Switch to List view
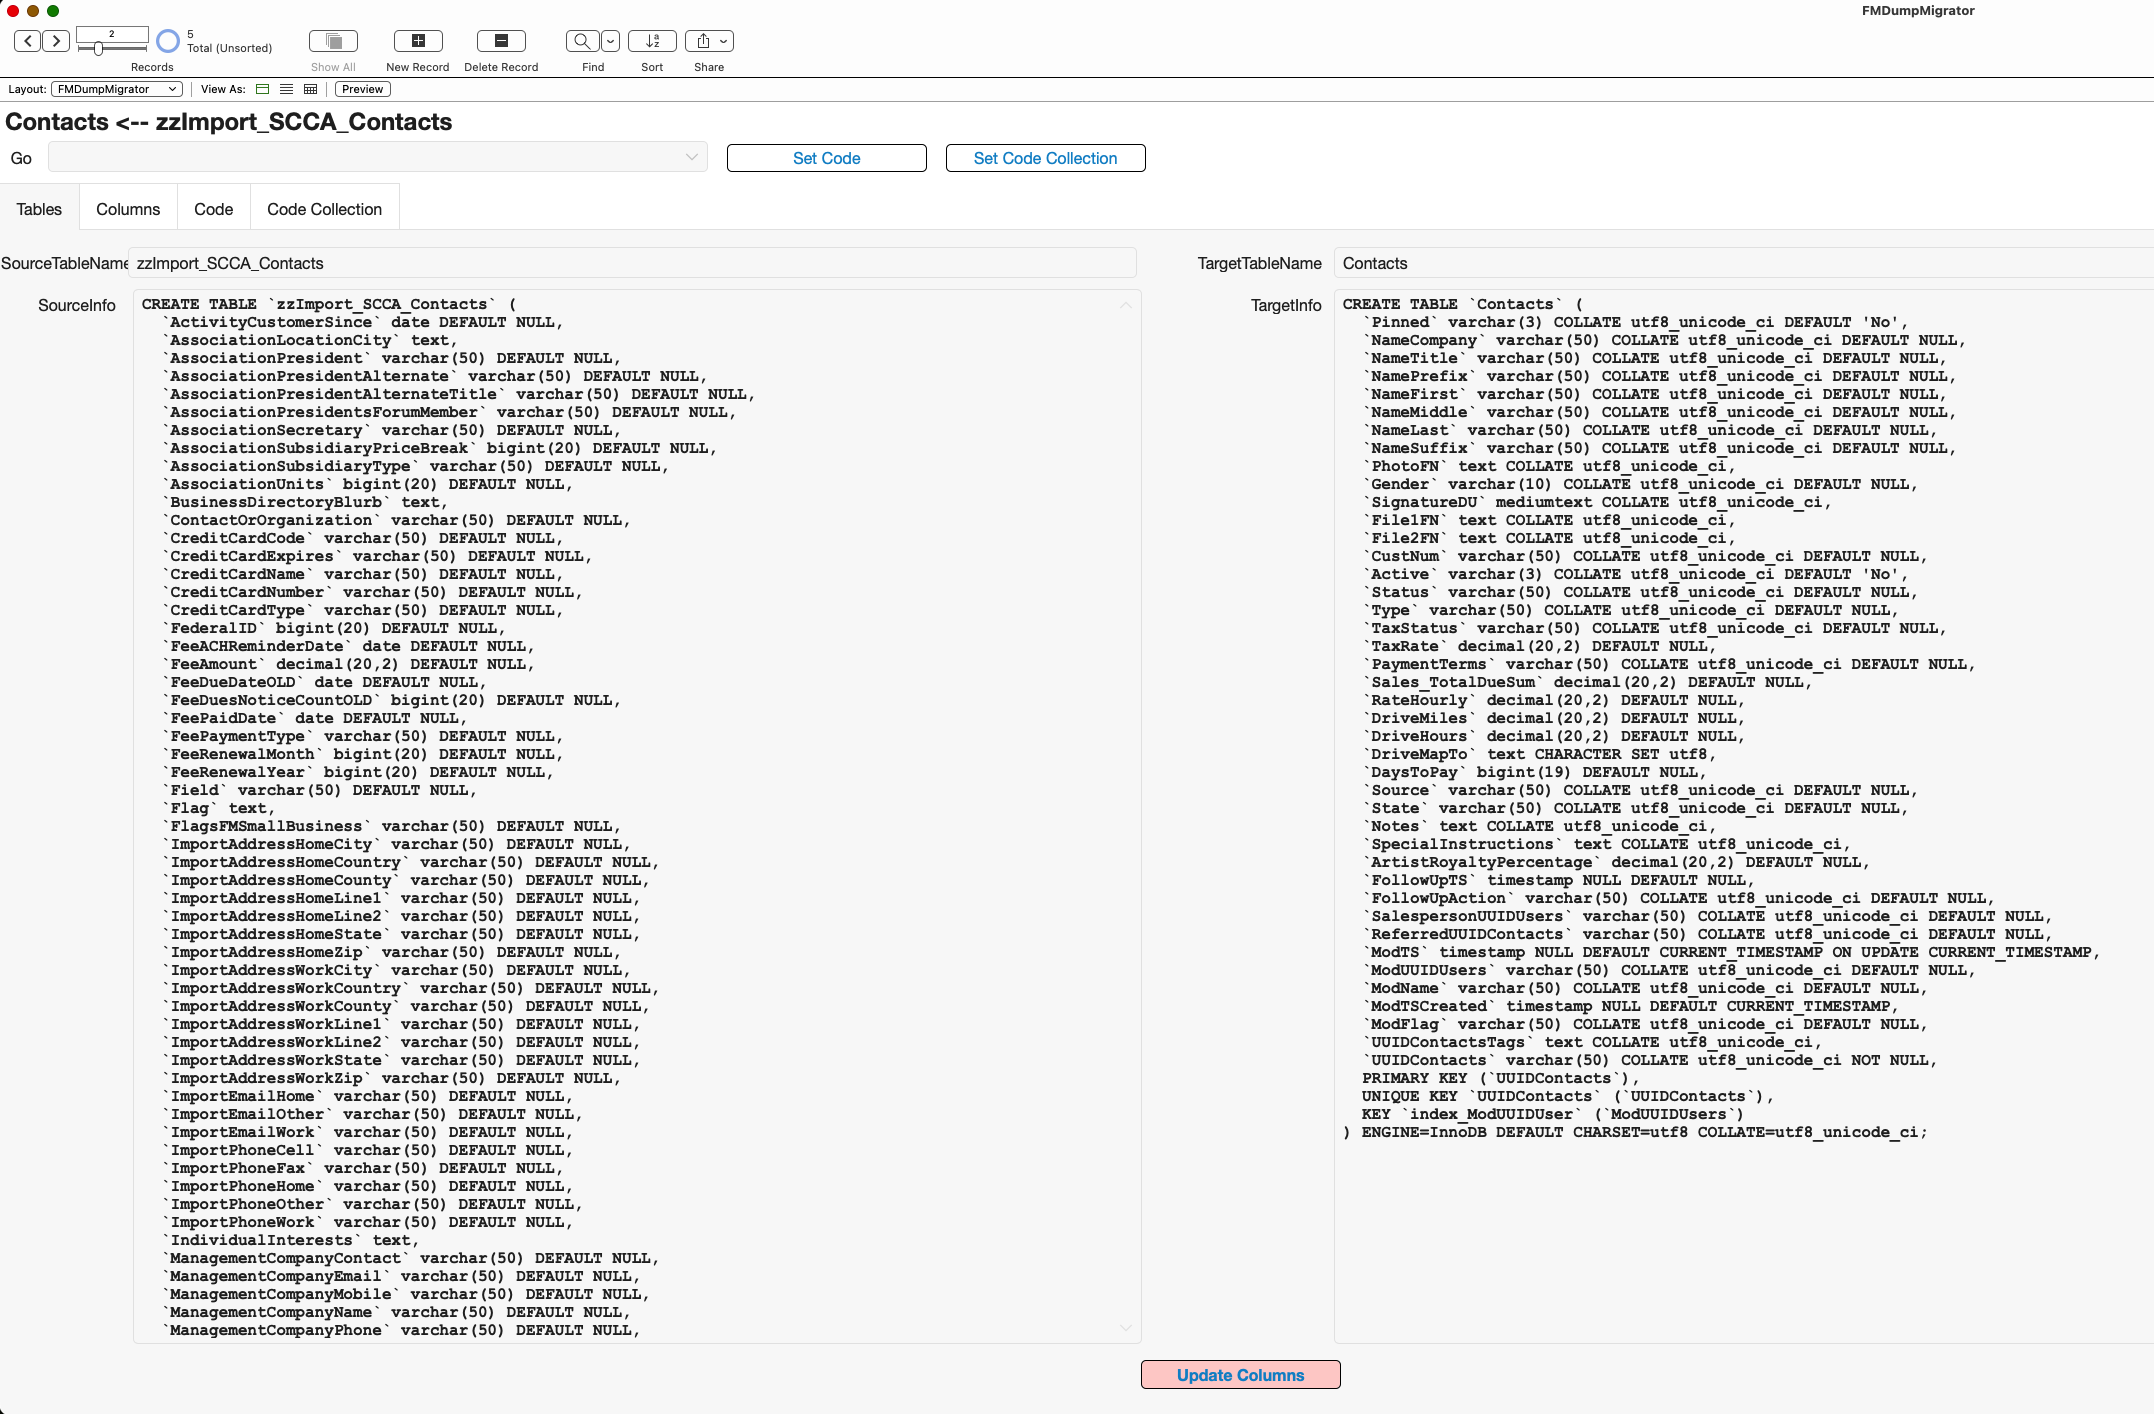Image resolution: width=2154 pixels, height=1414 pixels. coord(287,89)
